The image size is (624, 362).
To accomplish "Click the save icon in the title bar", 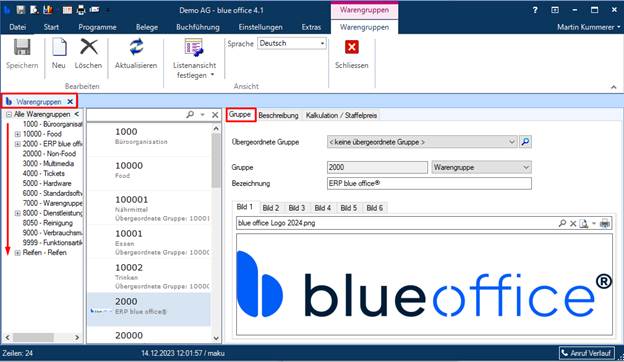I will [x=21, y=10].
